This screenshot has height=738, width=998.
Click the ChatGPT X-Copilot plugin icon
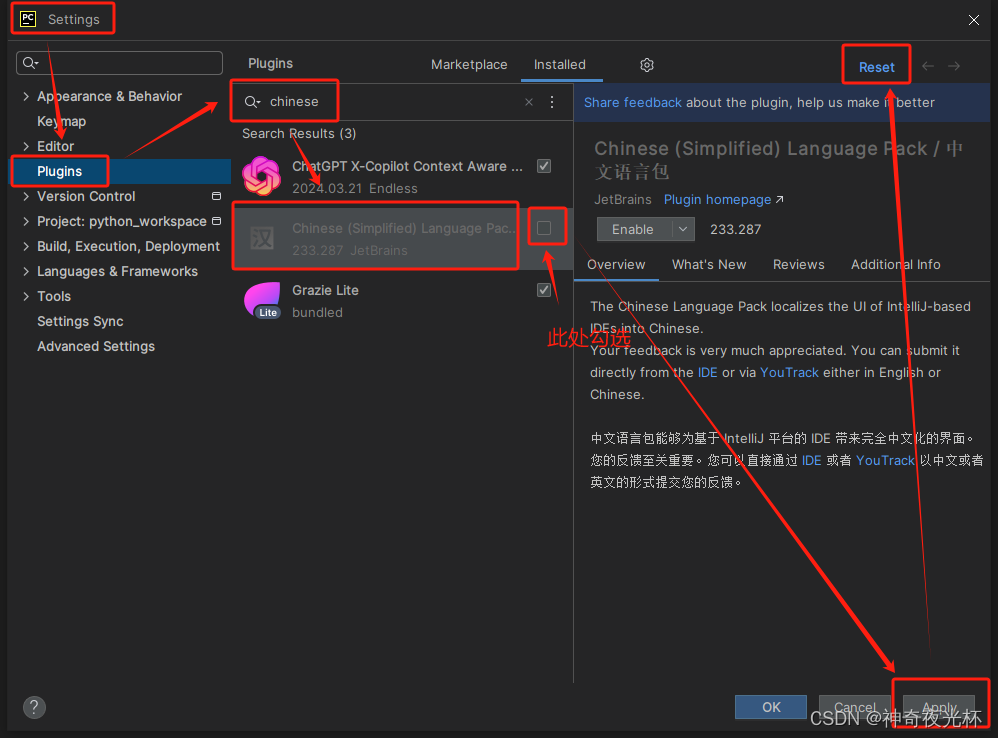tap(262, 176)
